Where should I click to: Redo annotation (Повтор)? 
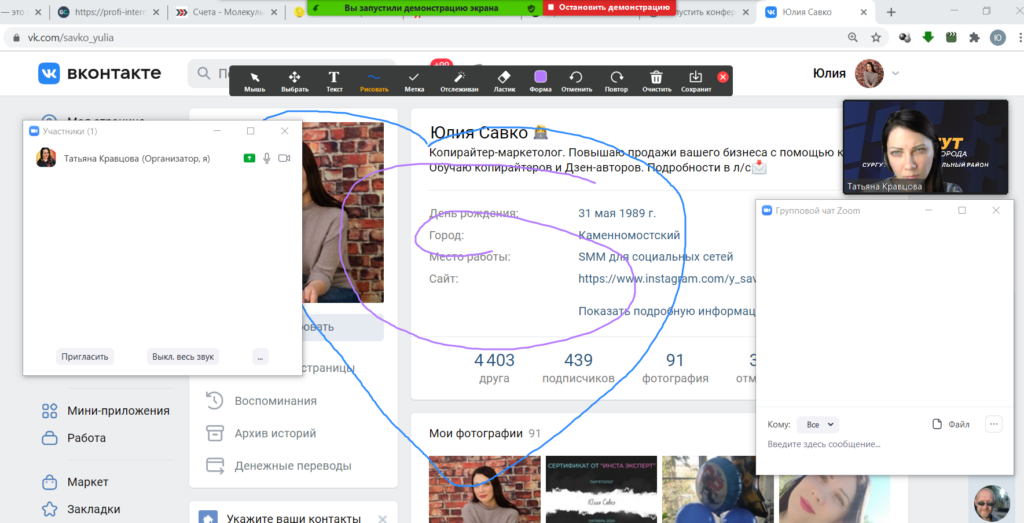click(616, 81)
